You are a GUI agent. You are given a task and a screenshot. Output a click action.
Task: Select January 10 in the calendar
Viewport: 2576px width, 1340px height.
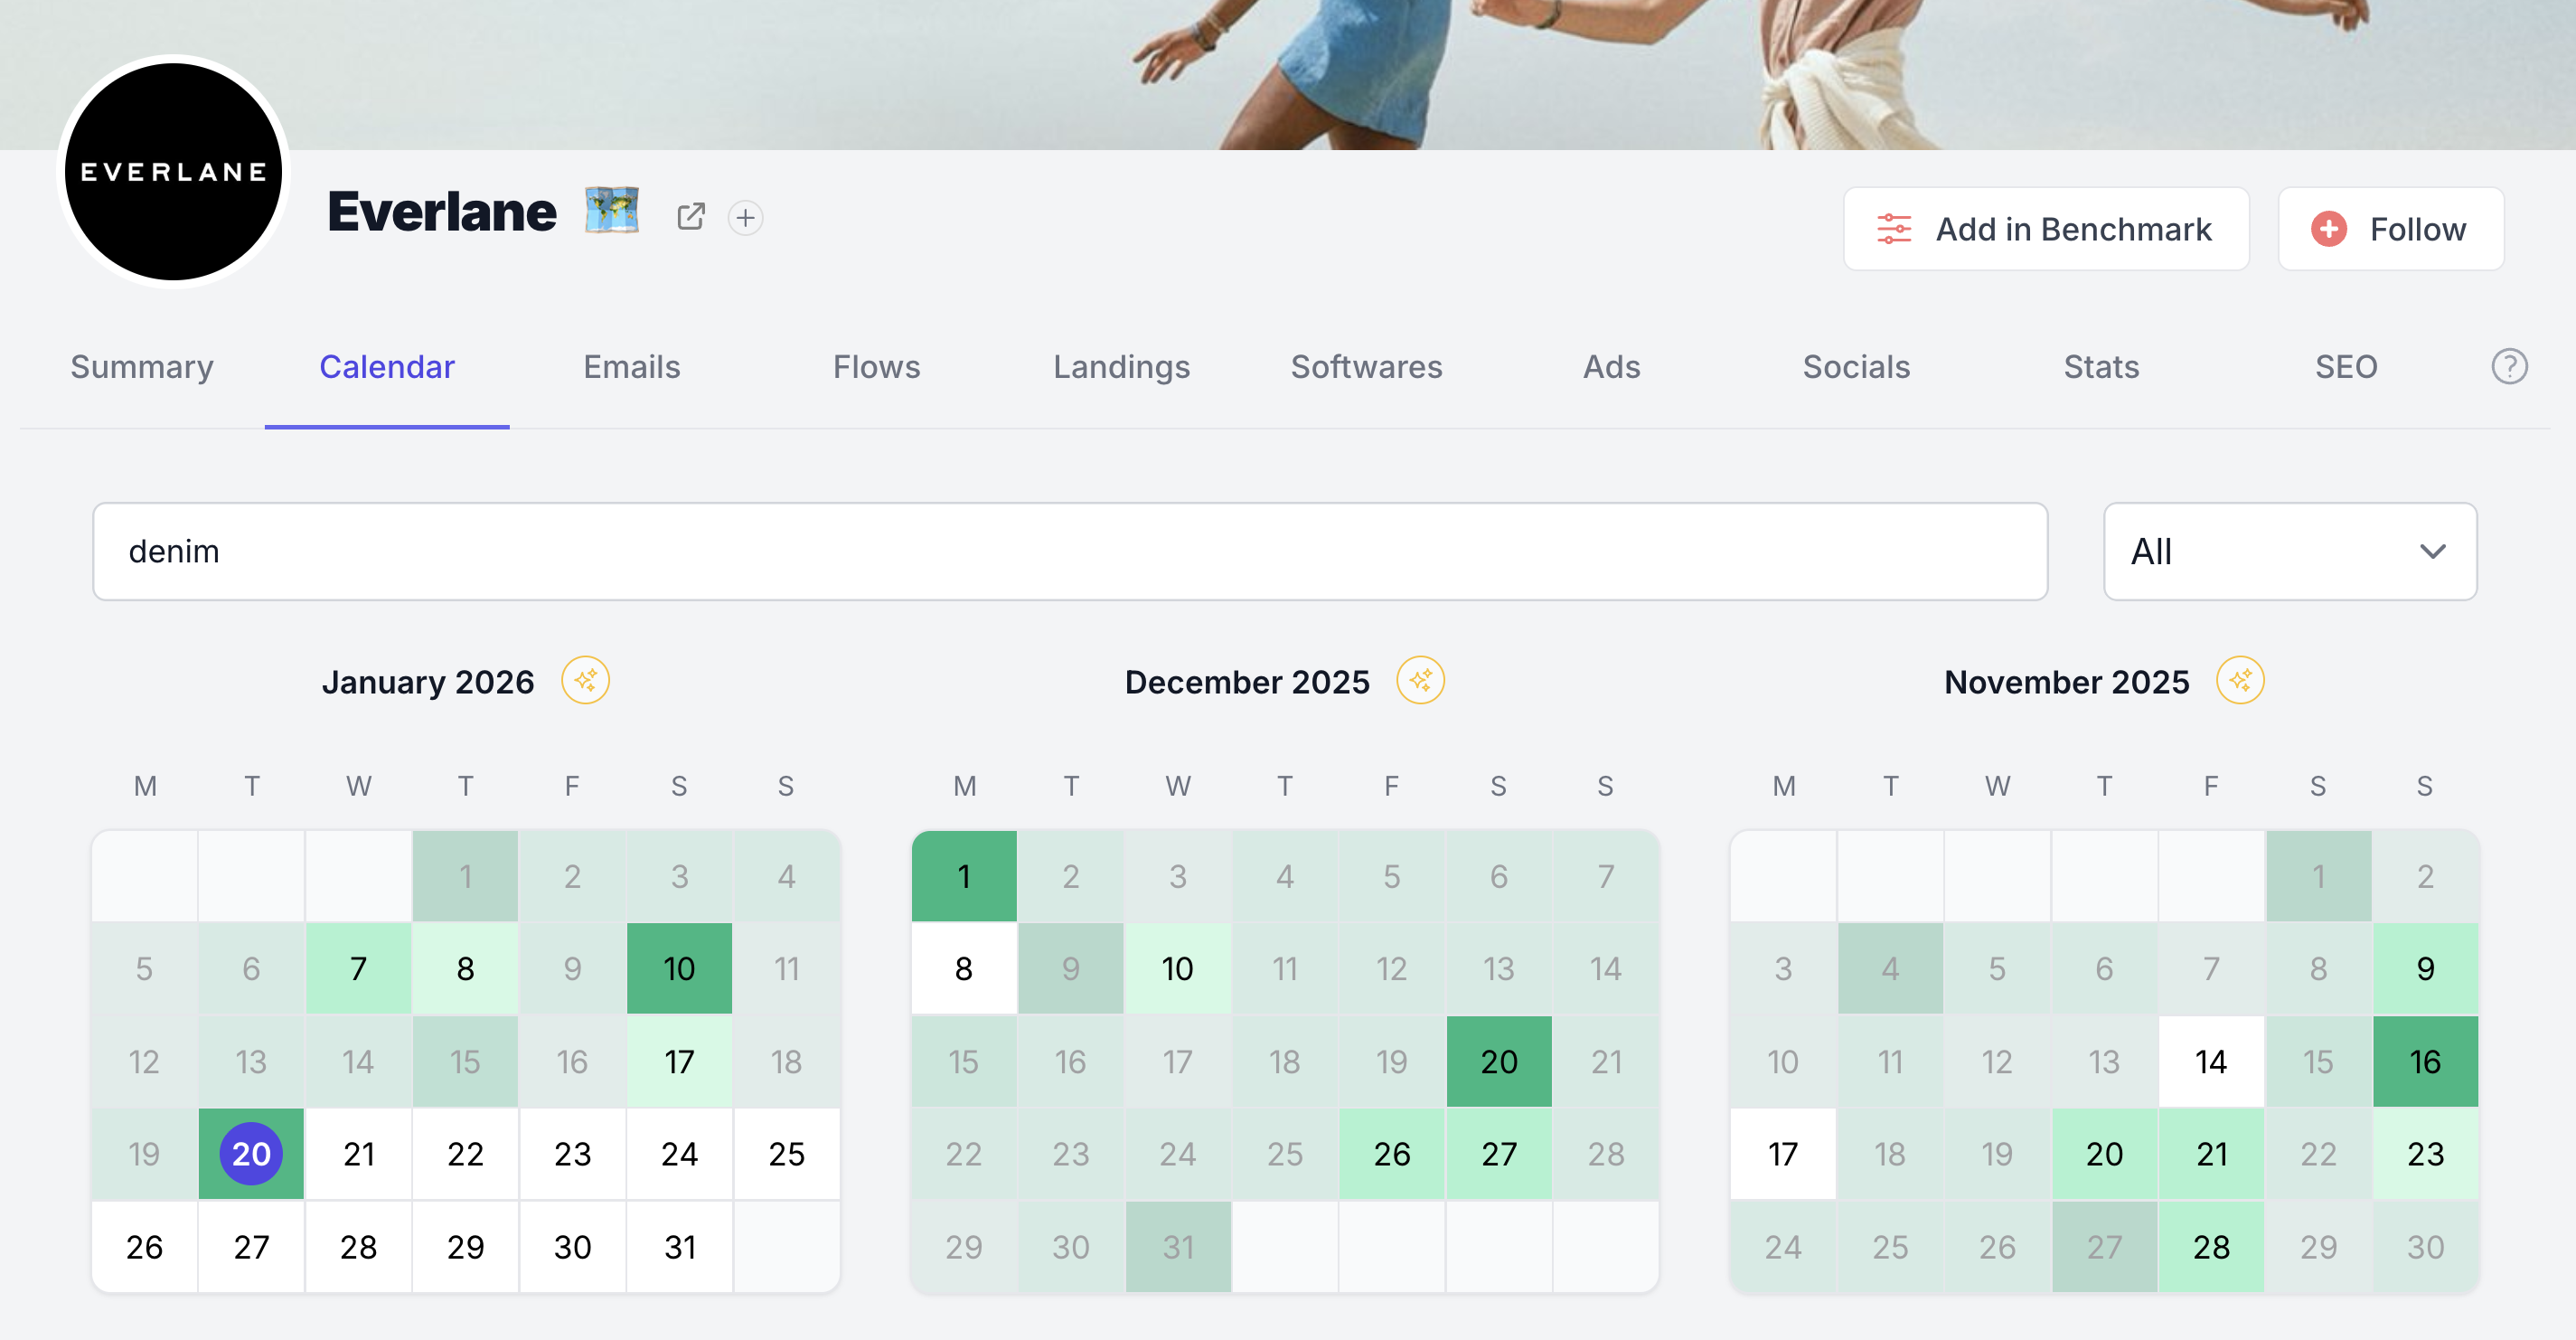pyautogui.click(x=679, y=968)
